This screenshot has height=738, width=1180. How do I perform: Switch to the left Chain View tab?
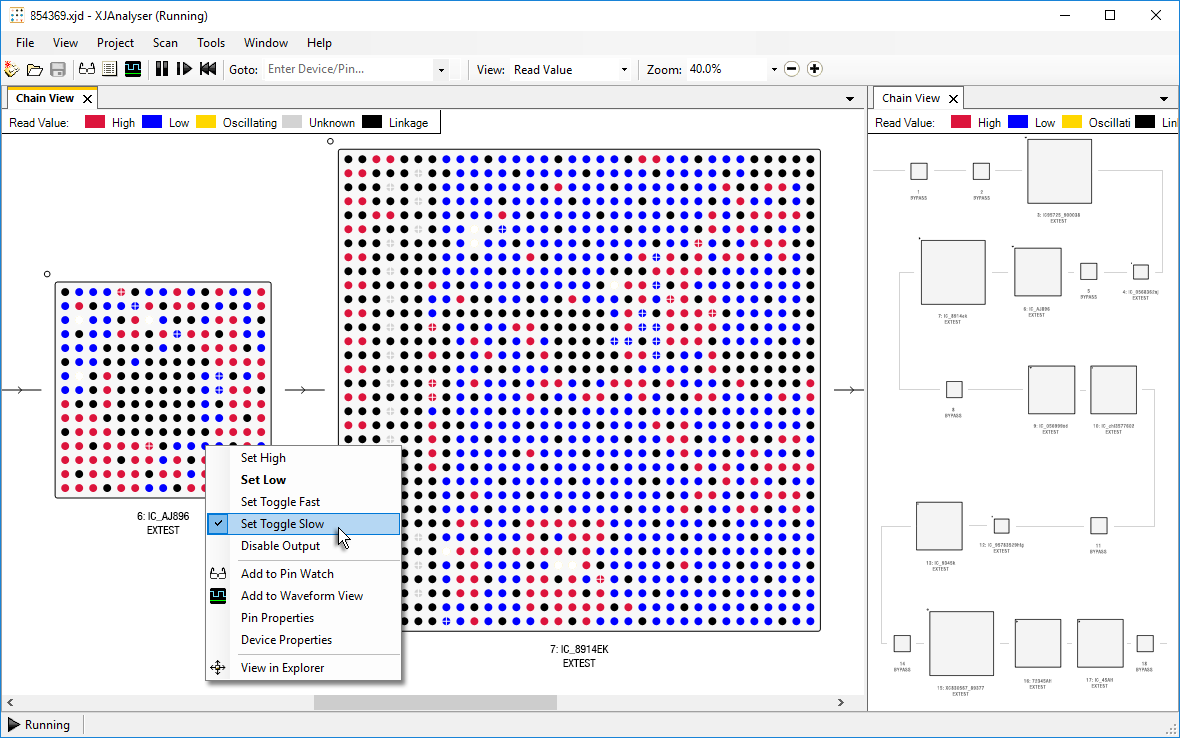click(44, 97)
